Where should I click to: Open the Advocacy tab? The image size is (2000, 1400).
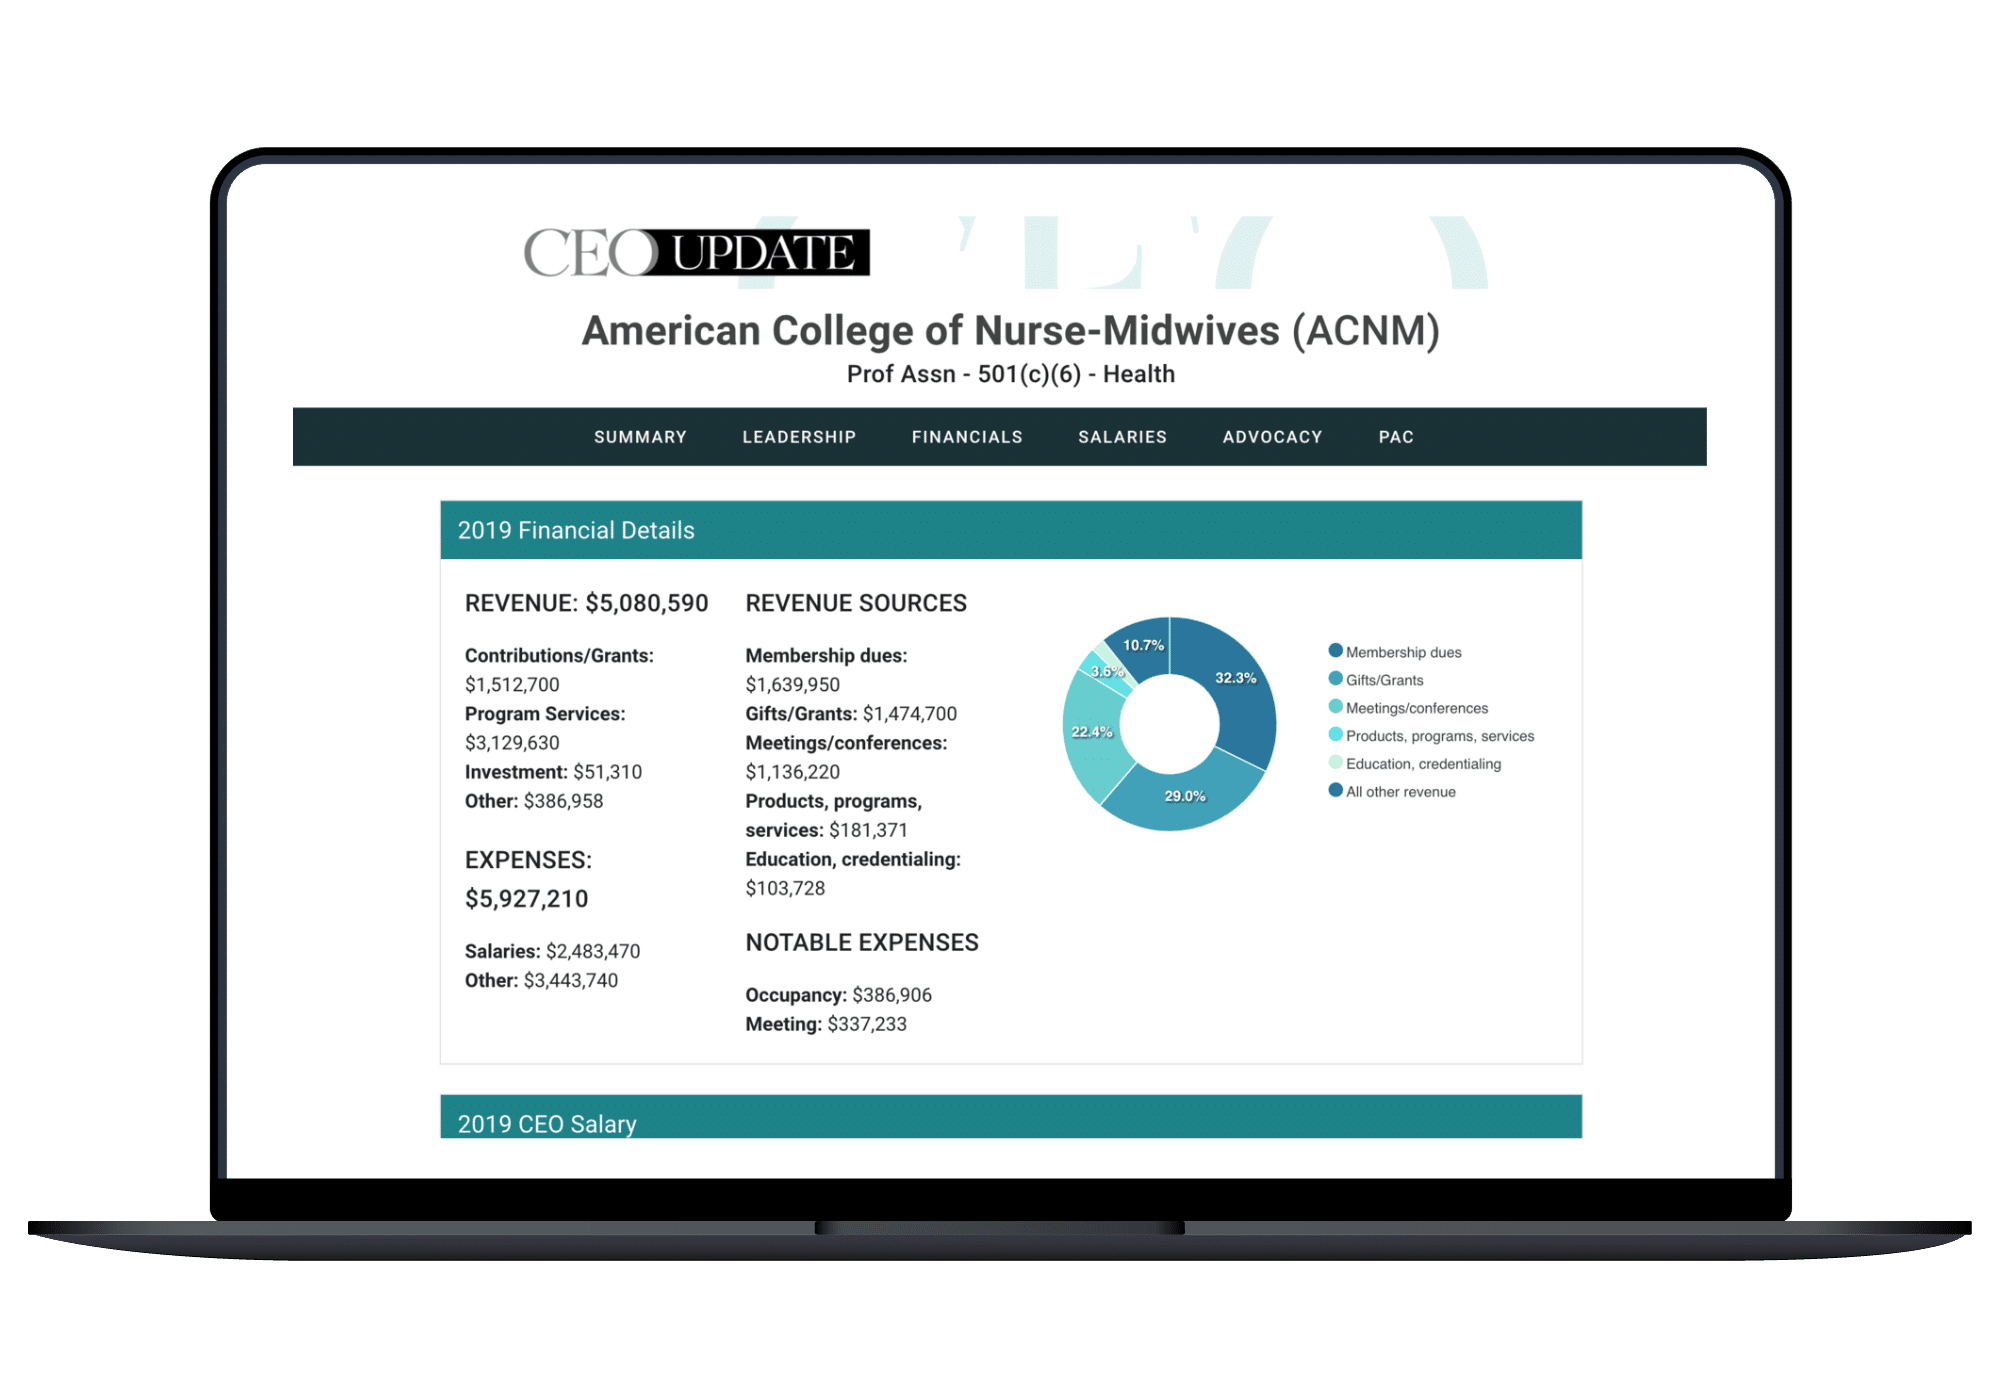click(1272, 437)
